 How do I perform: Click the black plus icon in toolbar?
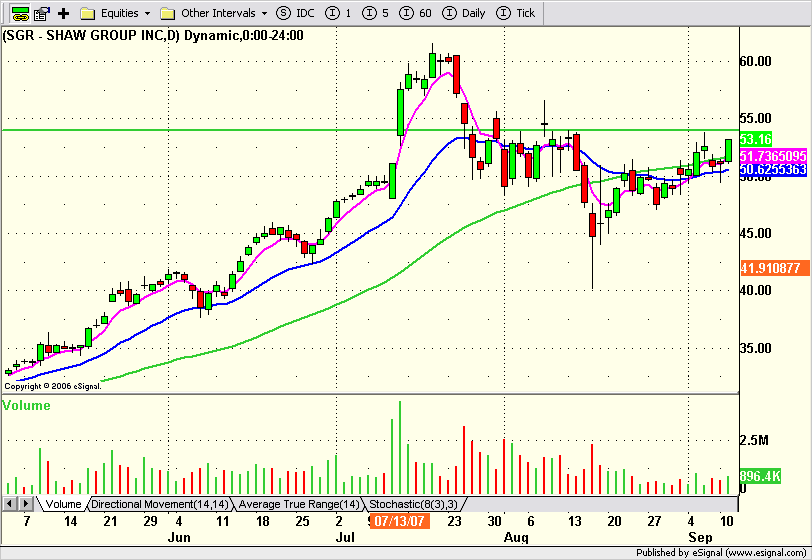(x=63, y=13)
